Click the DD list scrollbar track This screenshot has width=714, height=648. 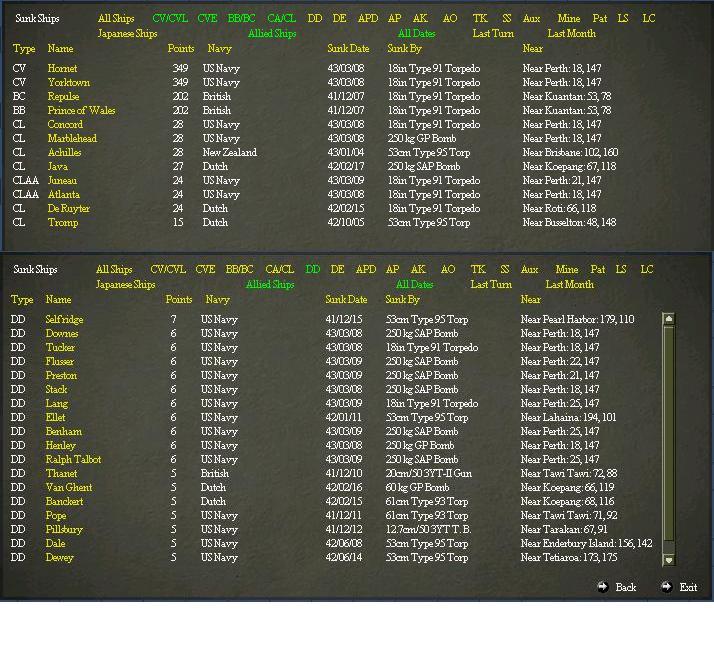tap(668, 439)
